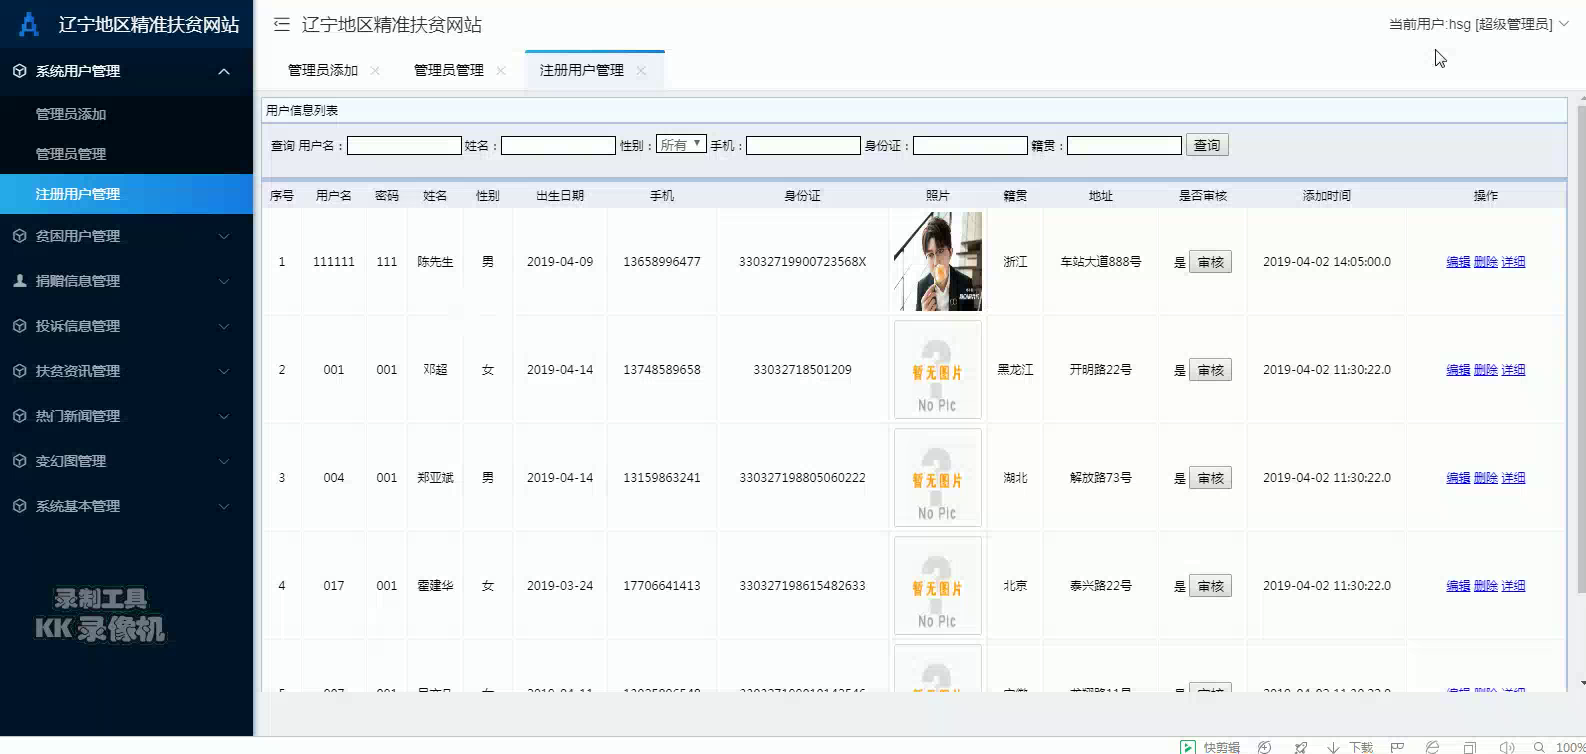Click 编辑 link for 郑亚斌's row
Viewport: 1586px width, 754px height.
click(x=1458, y=478)
